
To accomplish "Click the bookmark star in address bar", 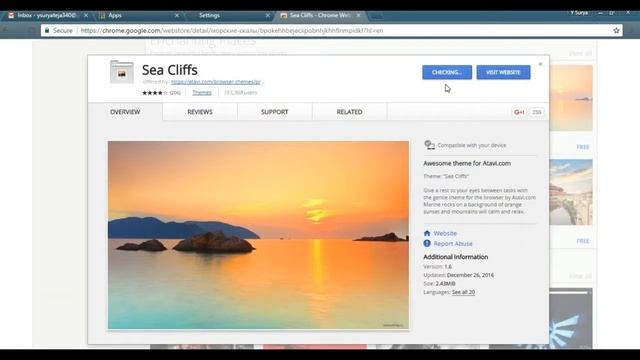I will 616,31.
